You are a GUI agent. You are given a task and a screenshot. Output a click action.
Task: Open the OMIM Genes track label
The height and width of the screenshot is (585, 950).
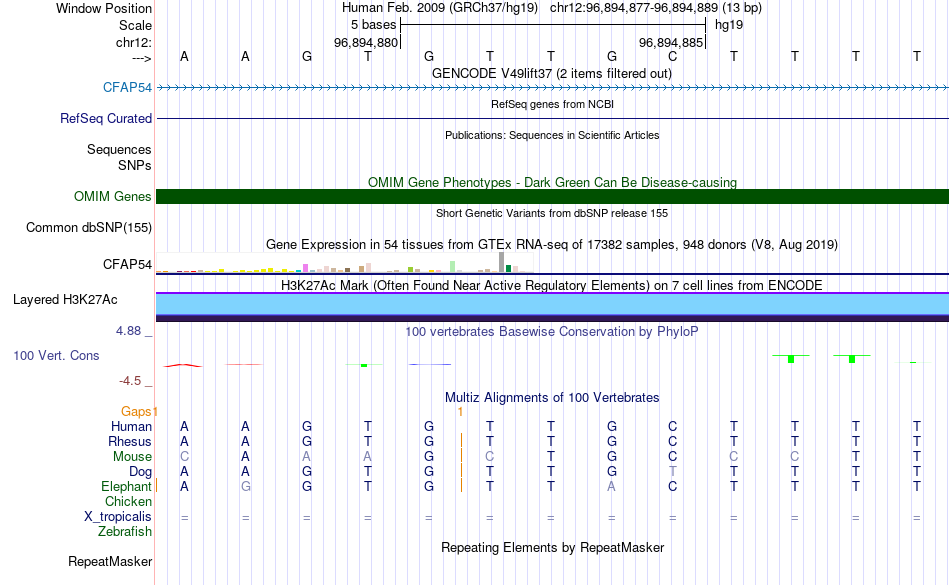click(113, 196)
